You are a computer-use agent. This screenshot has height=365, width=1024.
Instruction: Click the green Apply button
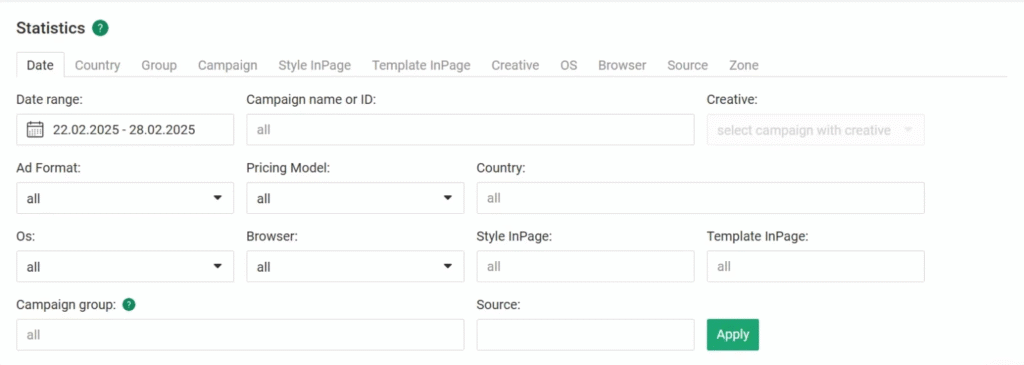pos(733,334)
